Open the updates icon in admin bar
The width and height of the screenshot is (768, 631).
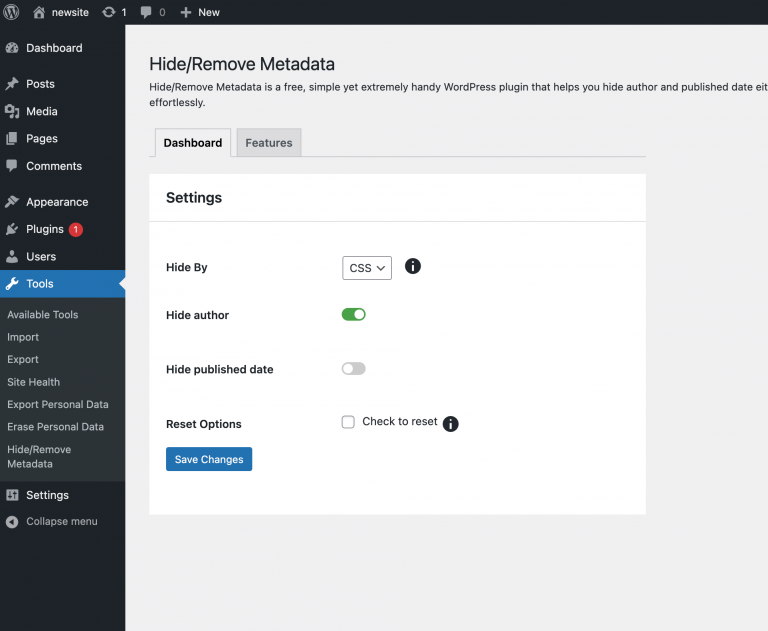(108, 12)
